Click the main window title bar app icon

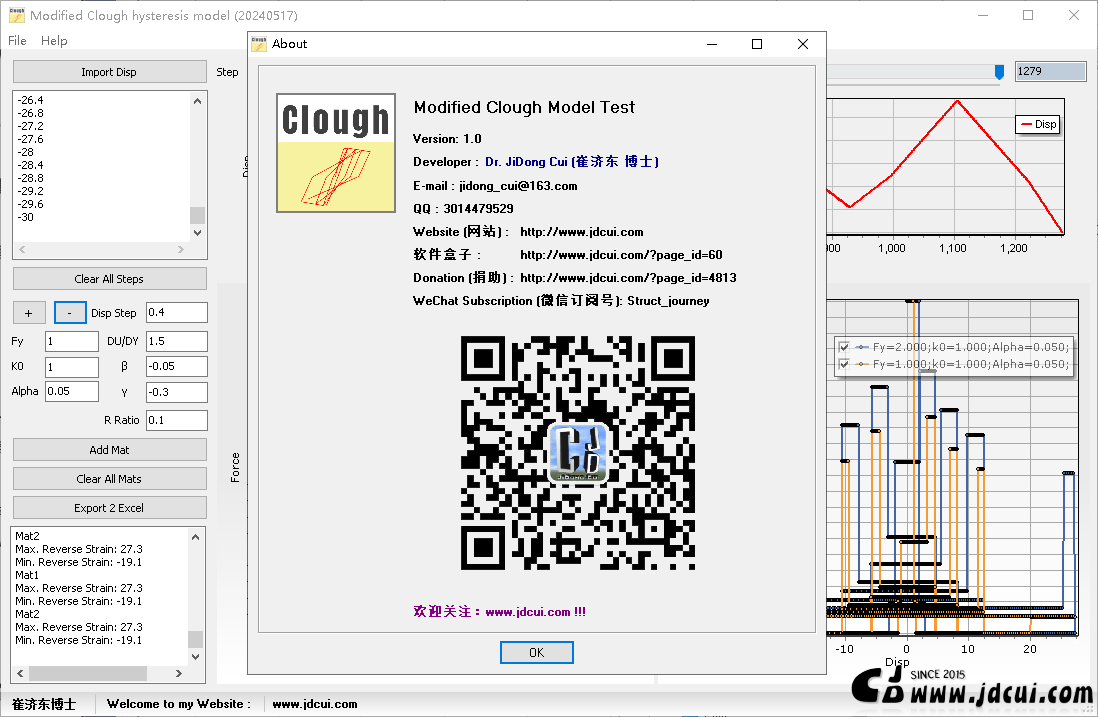[17, 15]
